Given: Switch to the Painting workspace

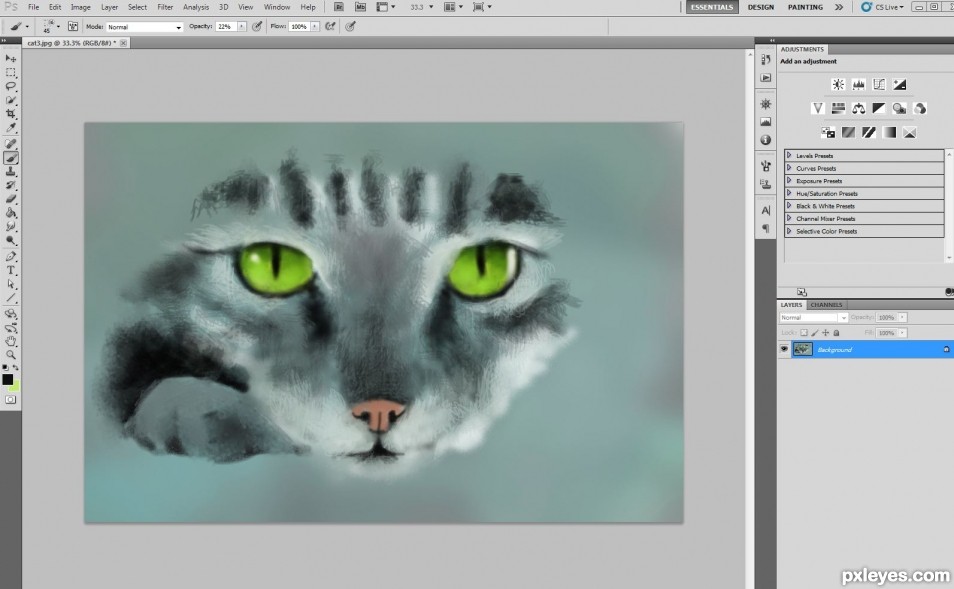Looking at the screenshot, I should (x=805, y=7).
